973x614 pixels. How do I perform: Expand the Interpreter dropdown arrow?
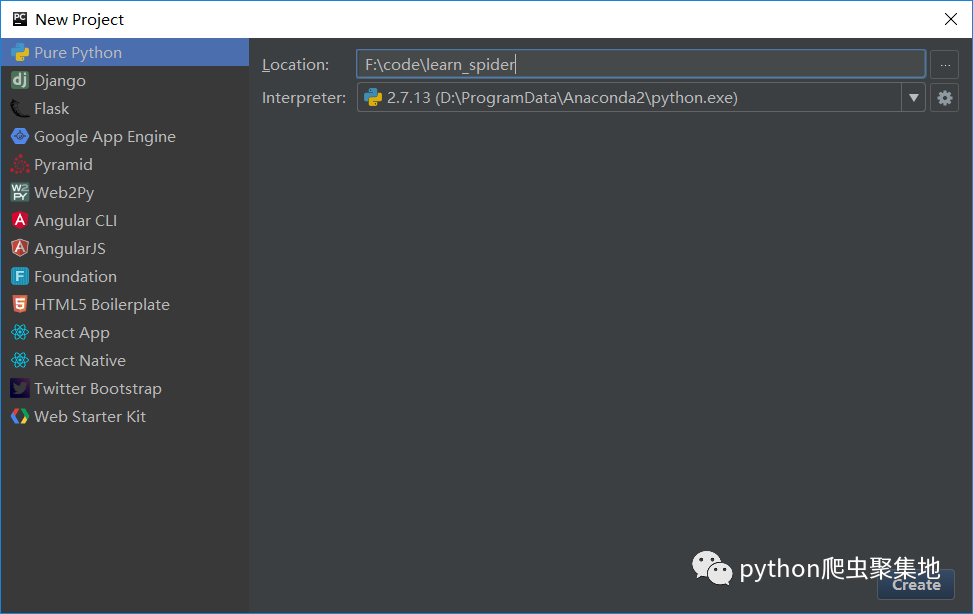(x=913, y=97)
